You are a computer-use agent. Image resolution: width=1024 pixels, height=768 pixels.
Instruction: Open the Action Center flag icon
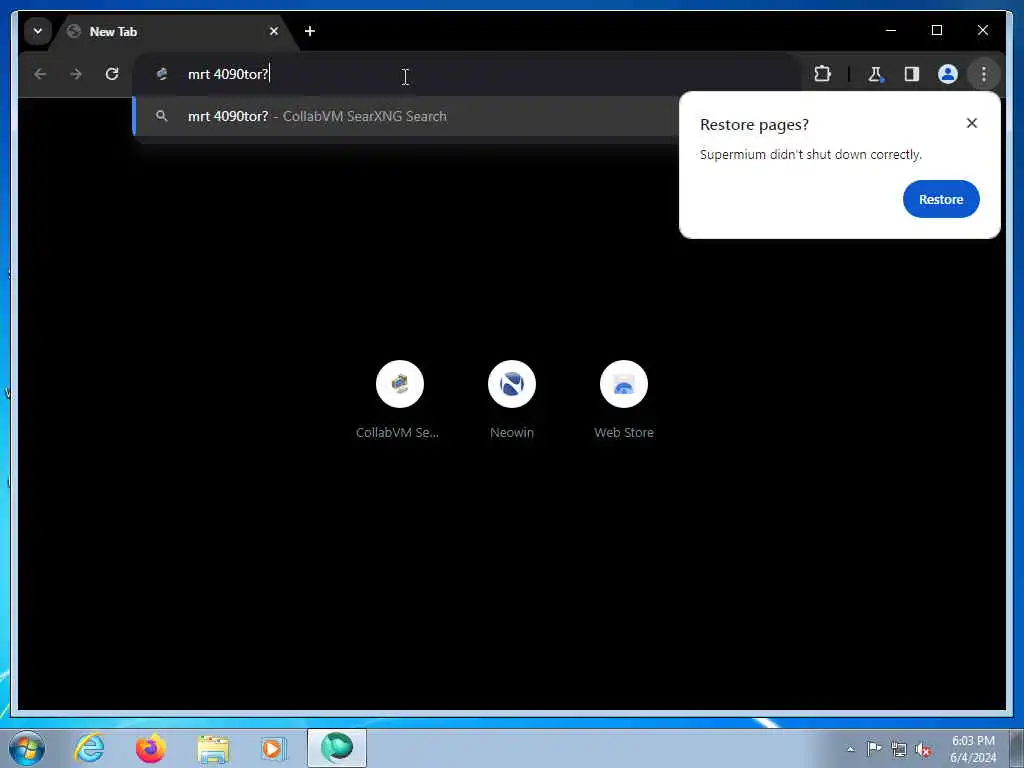[874, 748]
